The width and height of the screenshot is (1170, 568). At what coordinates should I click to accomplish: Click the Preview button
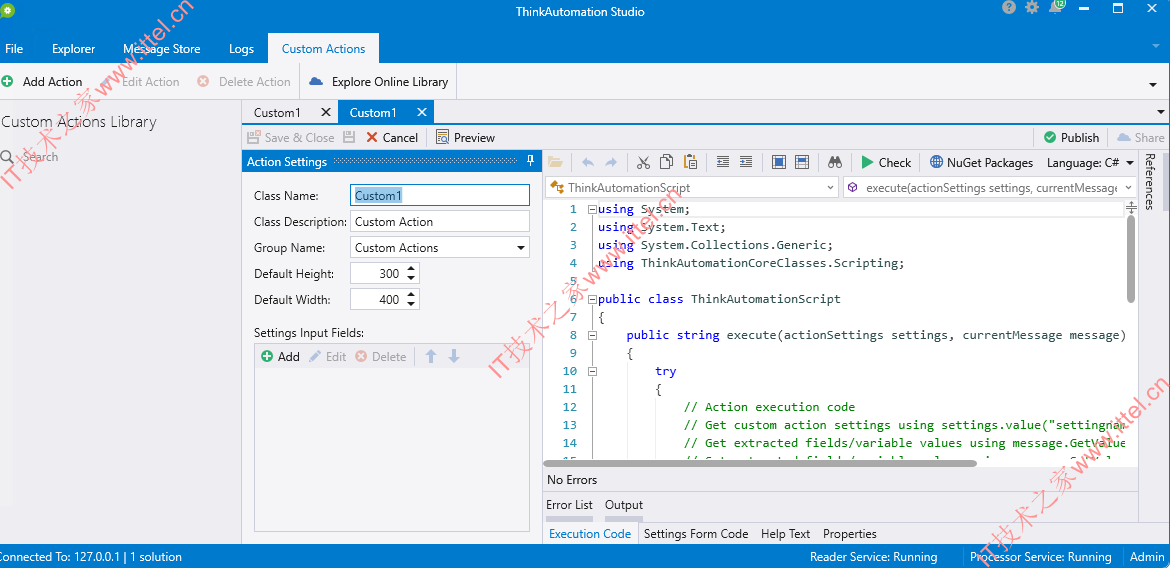(465, 137)
